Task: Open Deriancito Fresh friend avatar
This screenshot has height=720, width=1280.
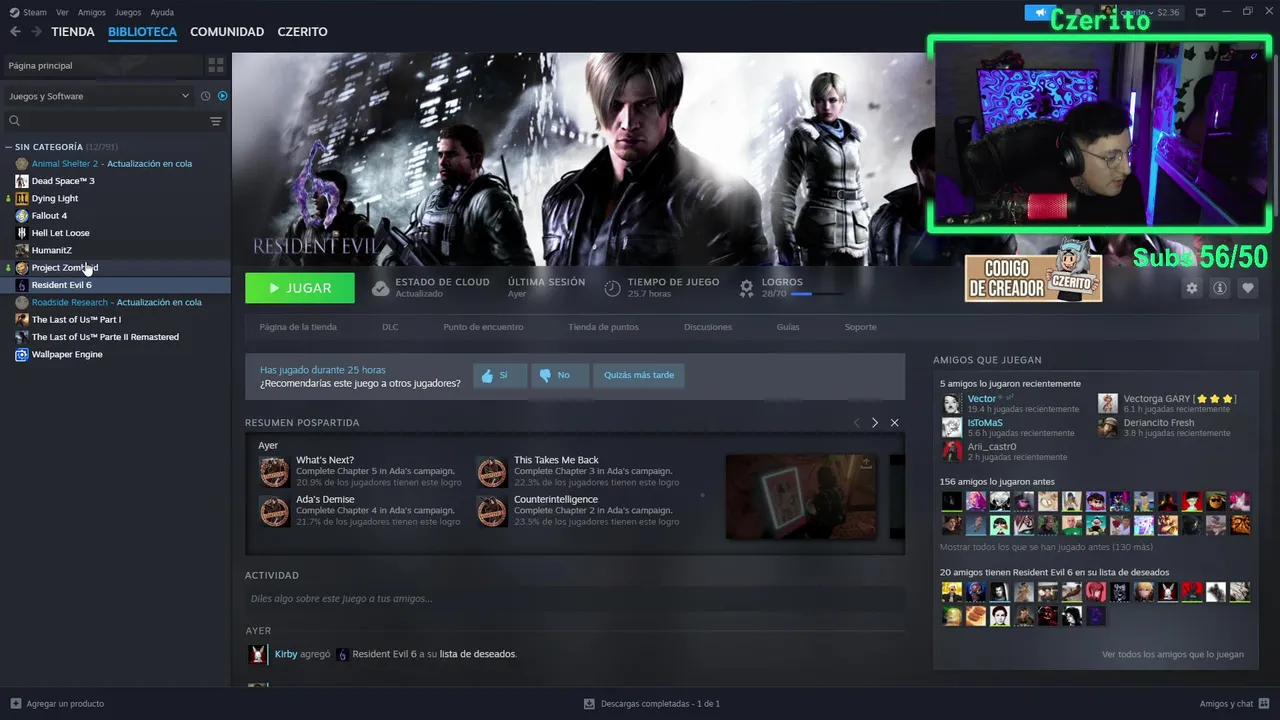Action: [x=1107, y=427]
